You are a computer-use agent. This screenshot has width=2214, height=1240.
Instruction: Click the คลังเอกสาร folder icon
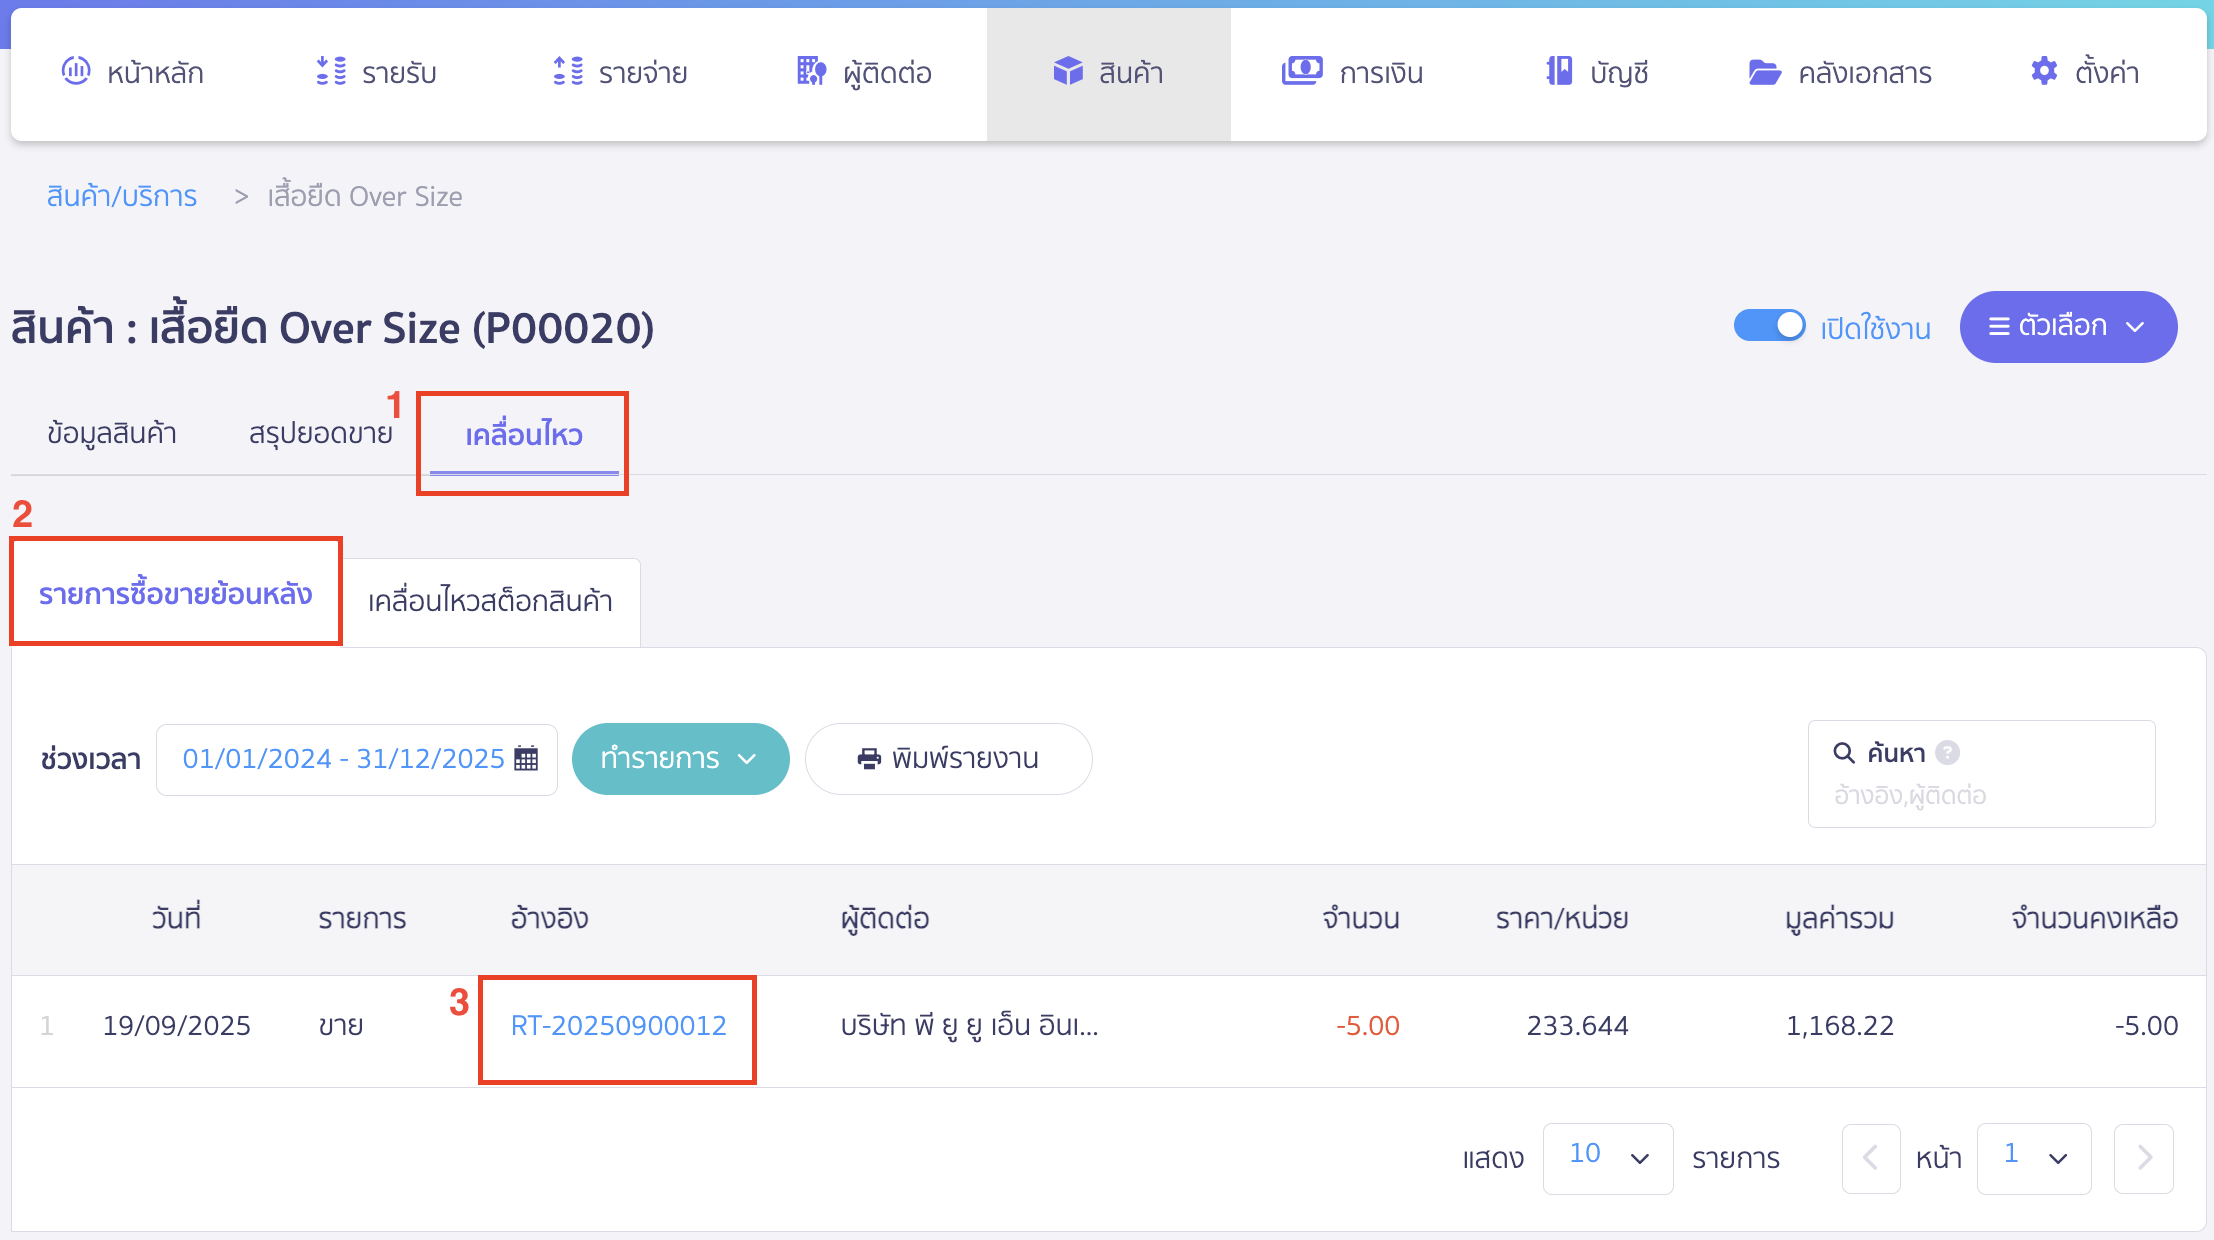(x=1764, y=72)
